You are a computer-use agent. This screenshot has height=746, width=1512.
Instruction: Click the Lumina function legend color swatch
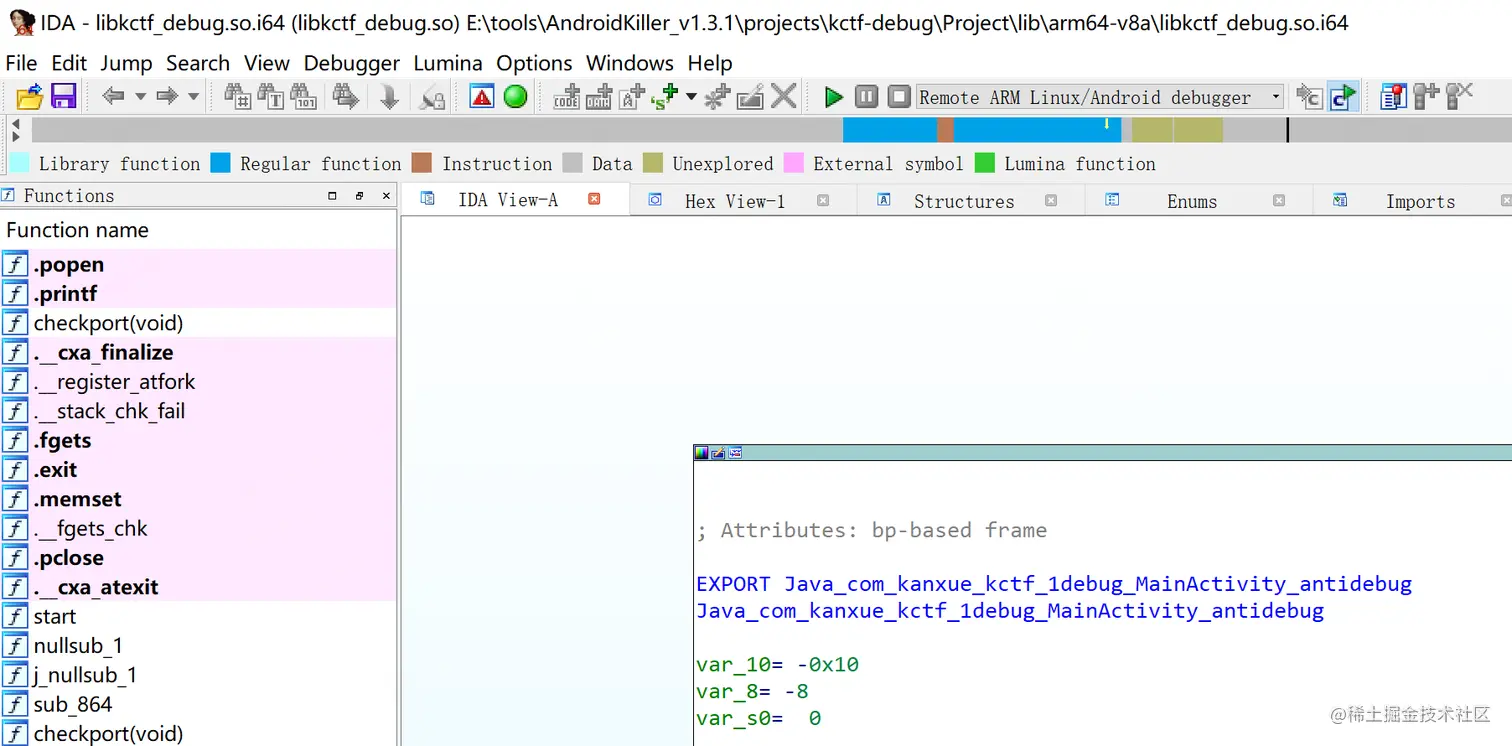[985, 163]
